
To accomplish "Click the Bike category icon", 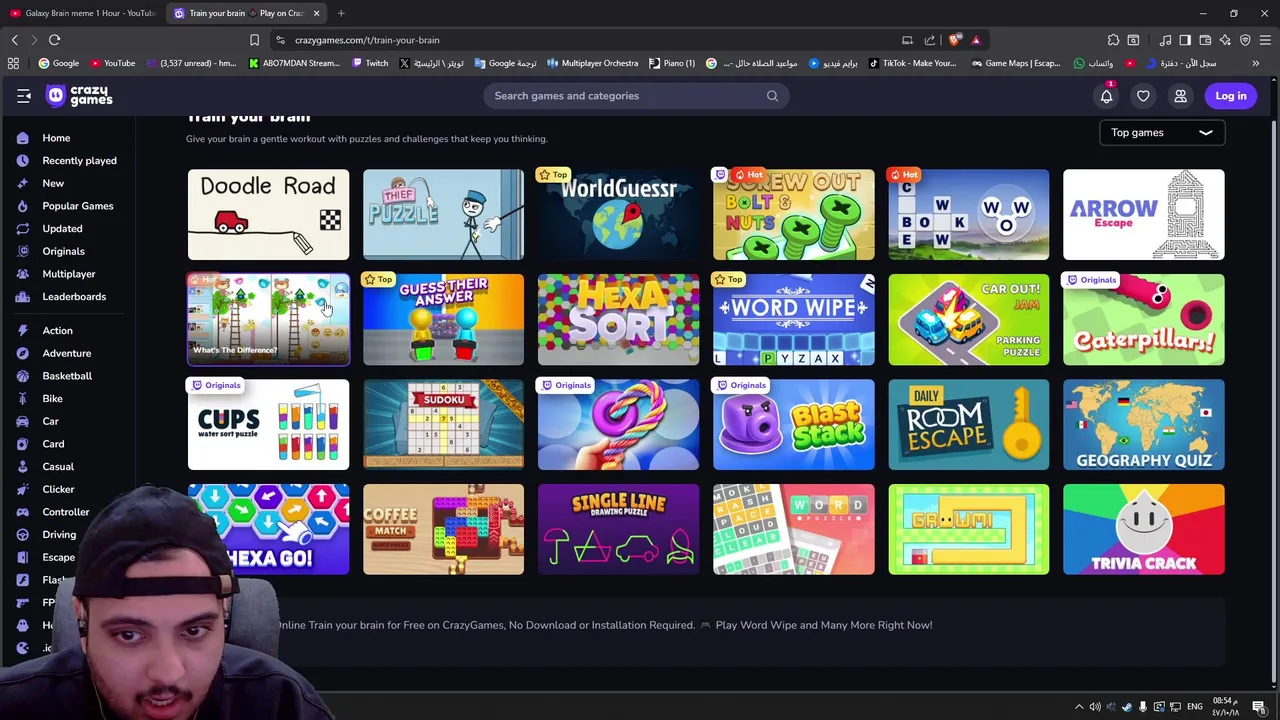I will pyautogui.click(x=22, y=399).
